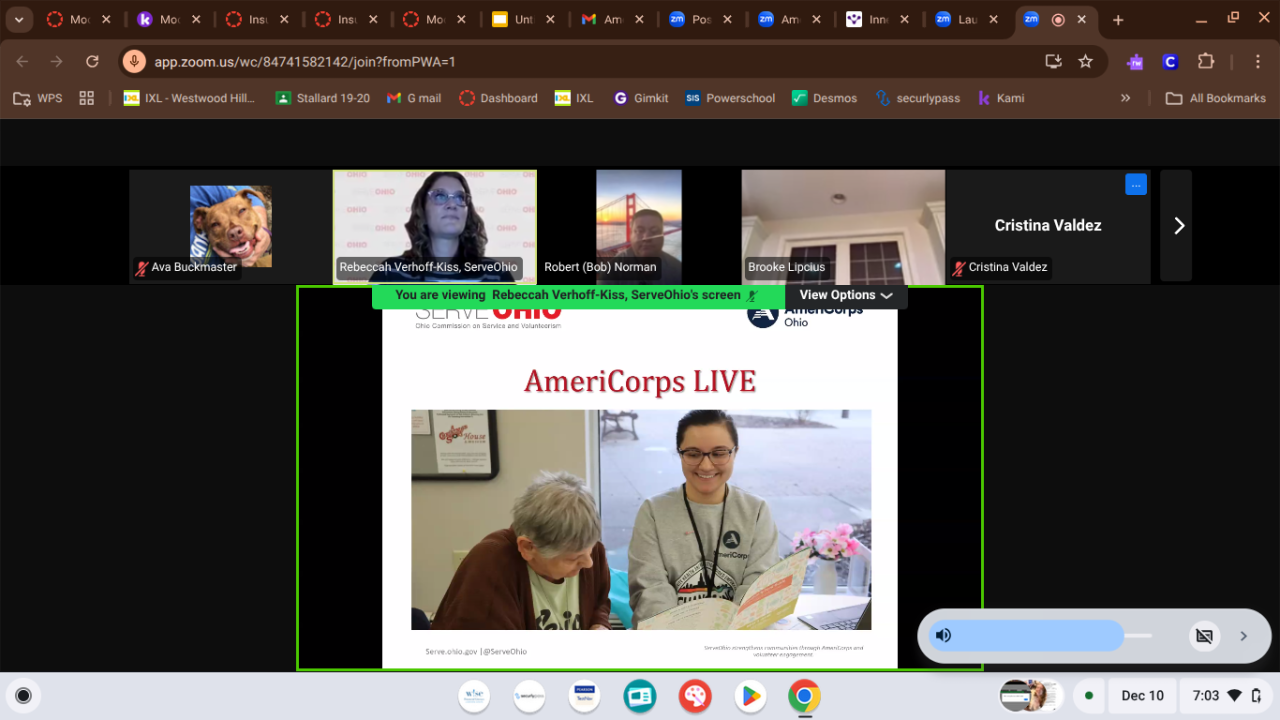
Task: Open the Dashboard bookmark
Action: [498, 98]
